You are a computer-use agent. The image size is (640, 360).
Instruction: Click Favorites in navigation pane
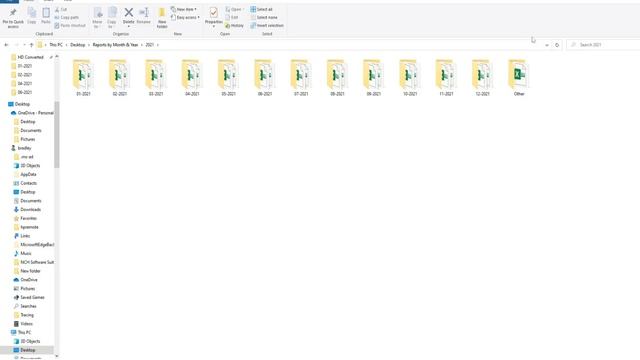tap(25, 218)
